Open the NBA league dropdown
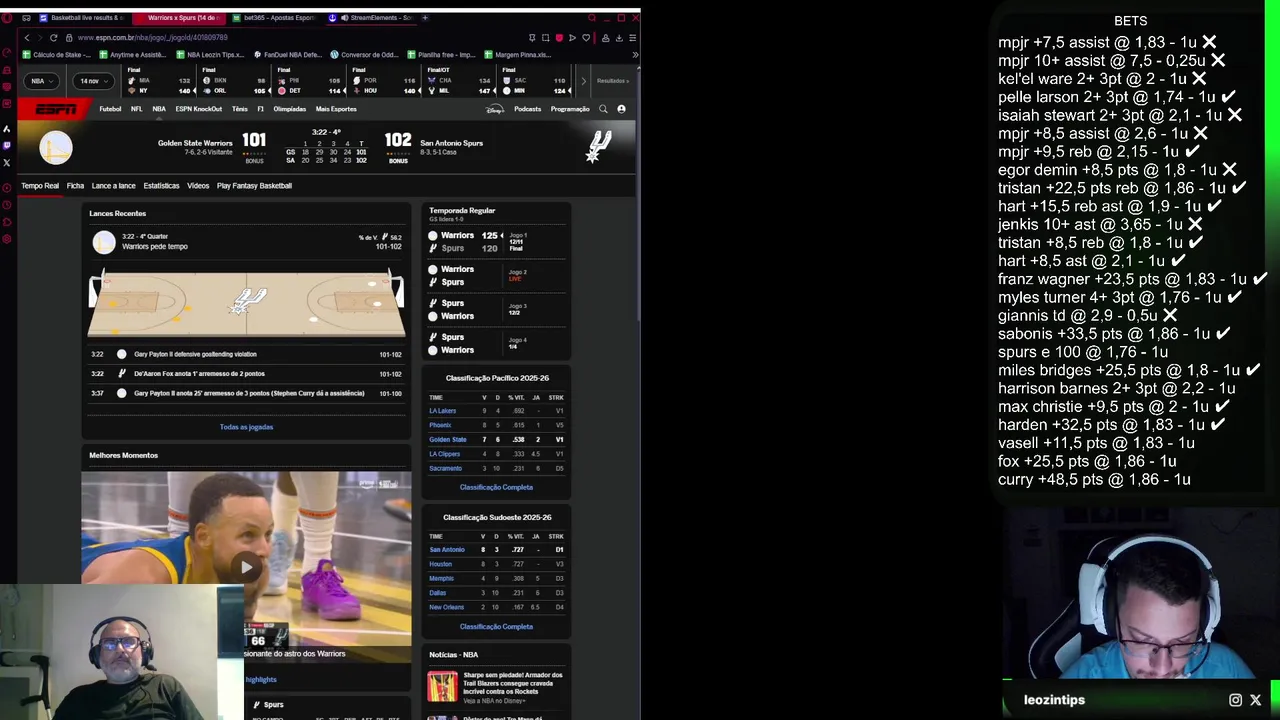The height and width of the screenshot is (720, 1280). [42, 81]
